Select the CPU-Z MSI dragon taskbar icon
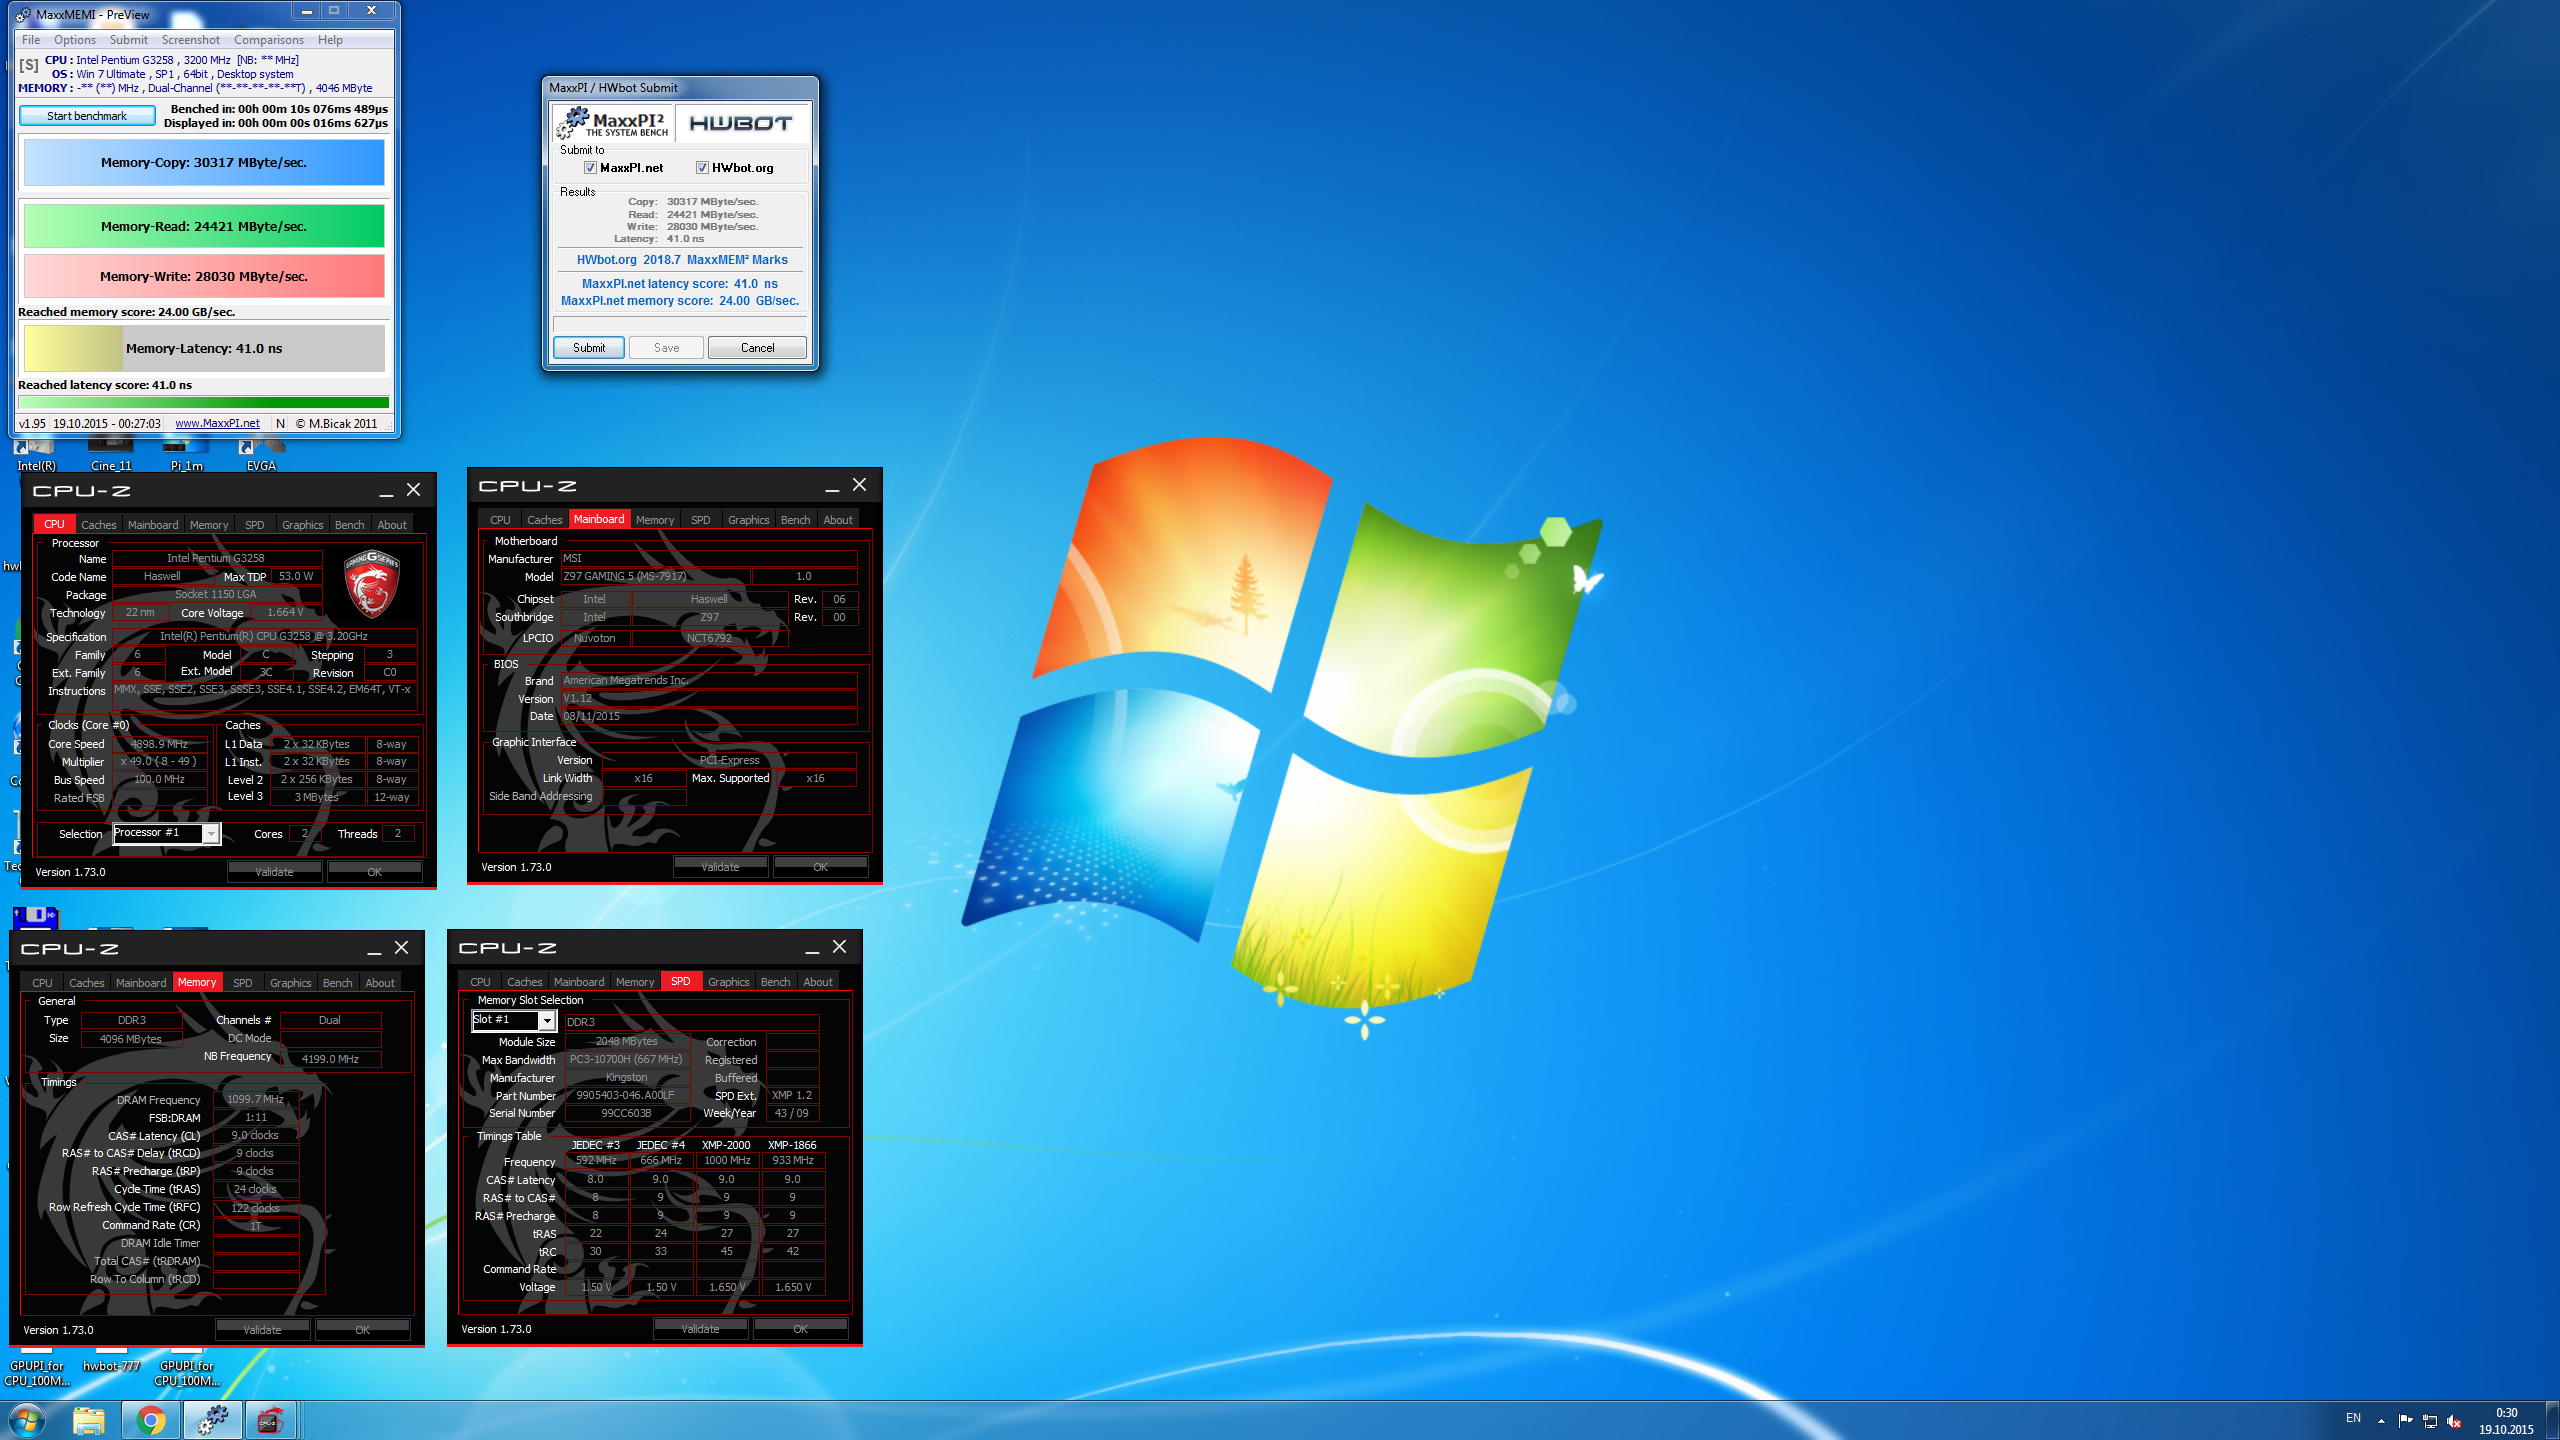Viewport: 2560px width, 1440px height. click(x=270, y=1420)
